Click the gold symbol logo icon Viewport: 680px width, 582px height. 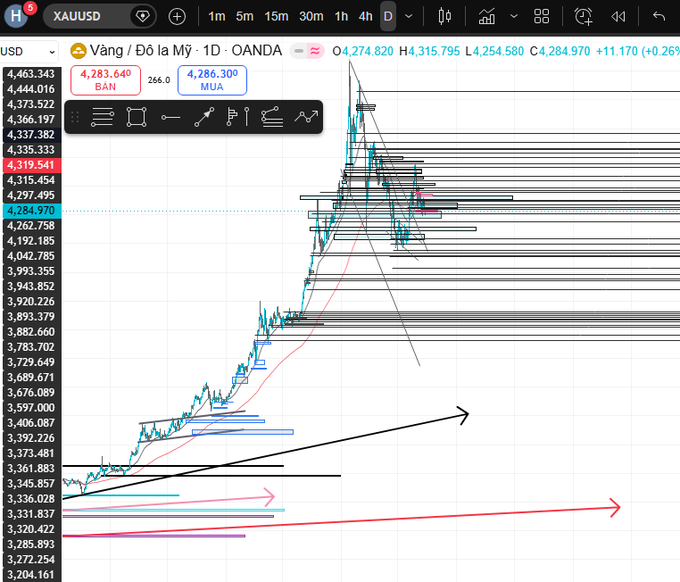[x=78, y=51]
